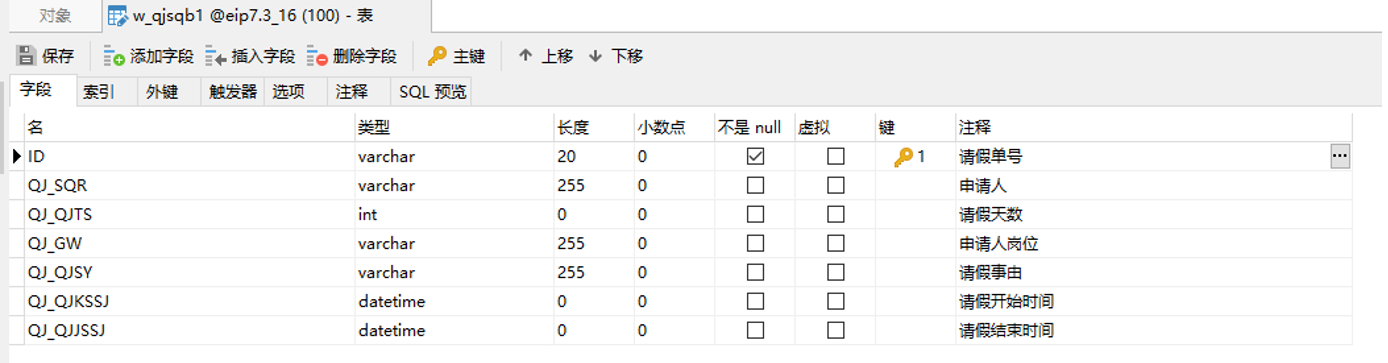Check 虚拟 box in the ID row
The height and width of the screenshot is (363, 1388).
pos(836,156)
